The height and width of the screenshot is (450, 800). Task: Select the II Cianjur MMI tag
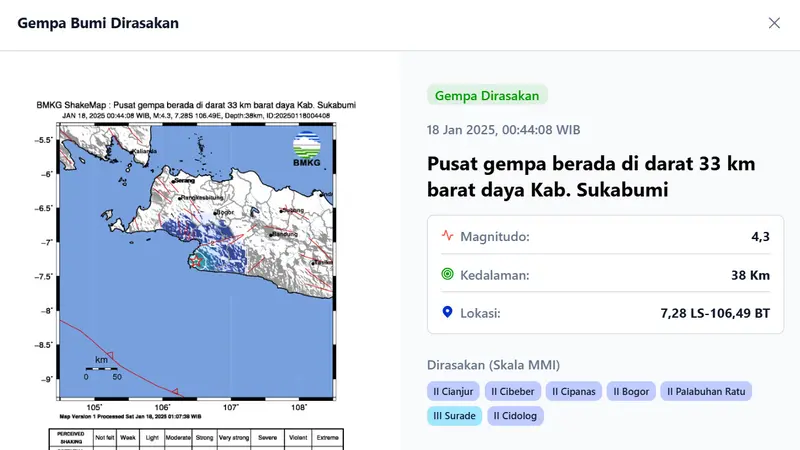tap(453, 391)
